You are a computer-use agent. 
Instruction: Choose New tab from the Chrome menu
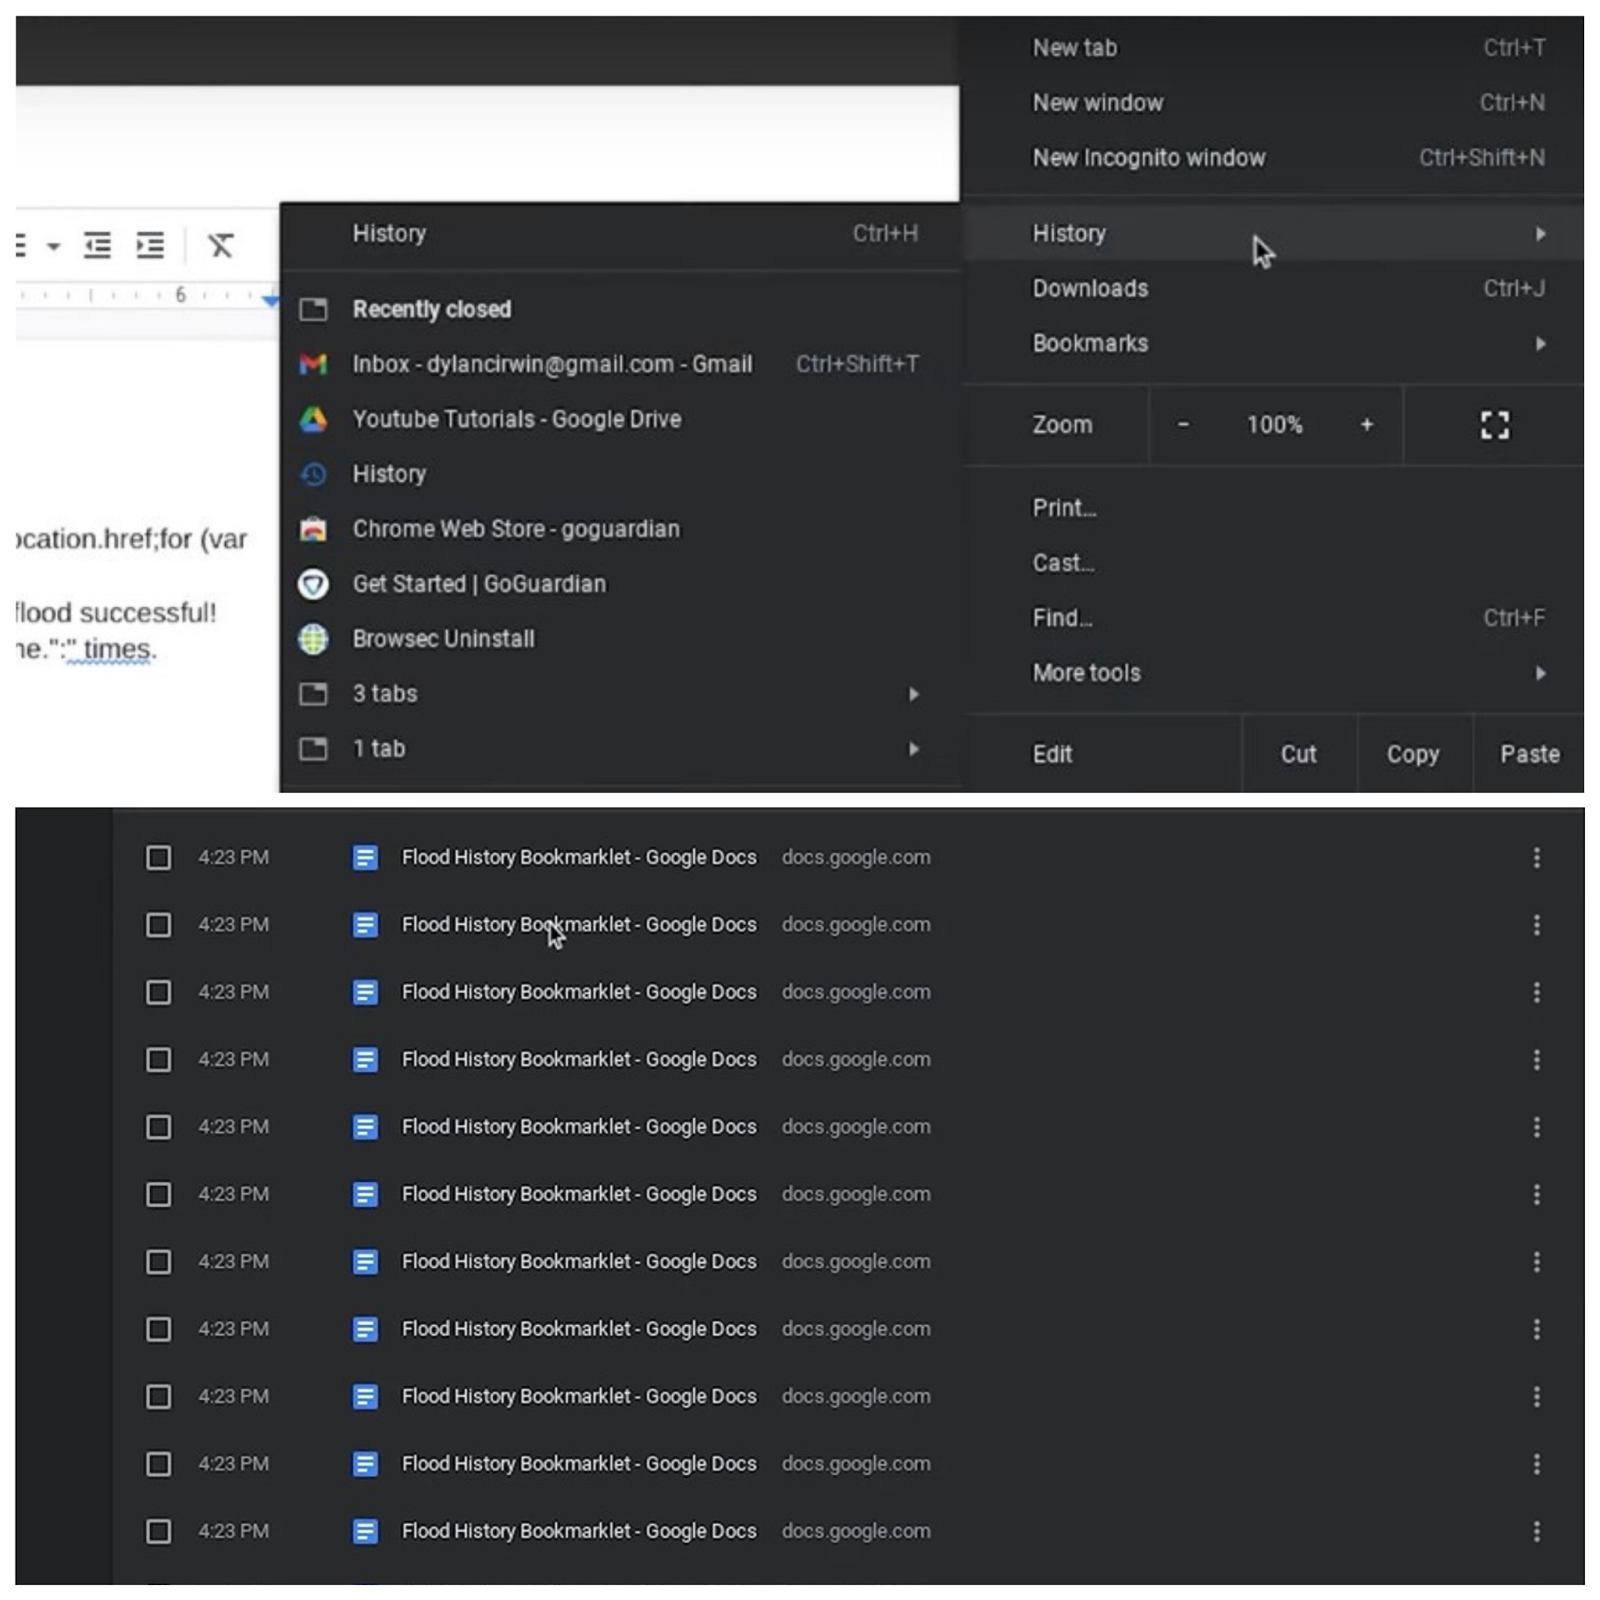coord(1273,48)
